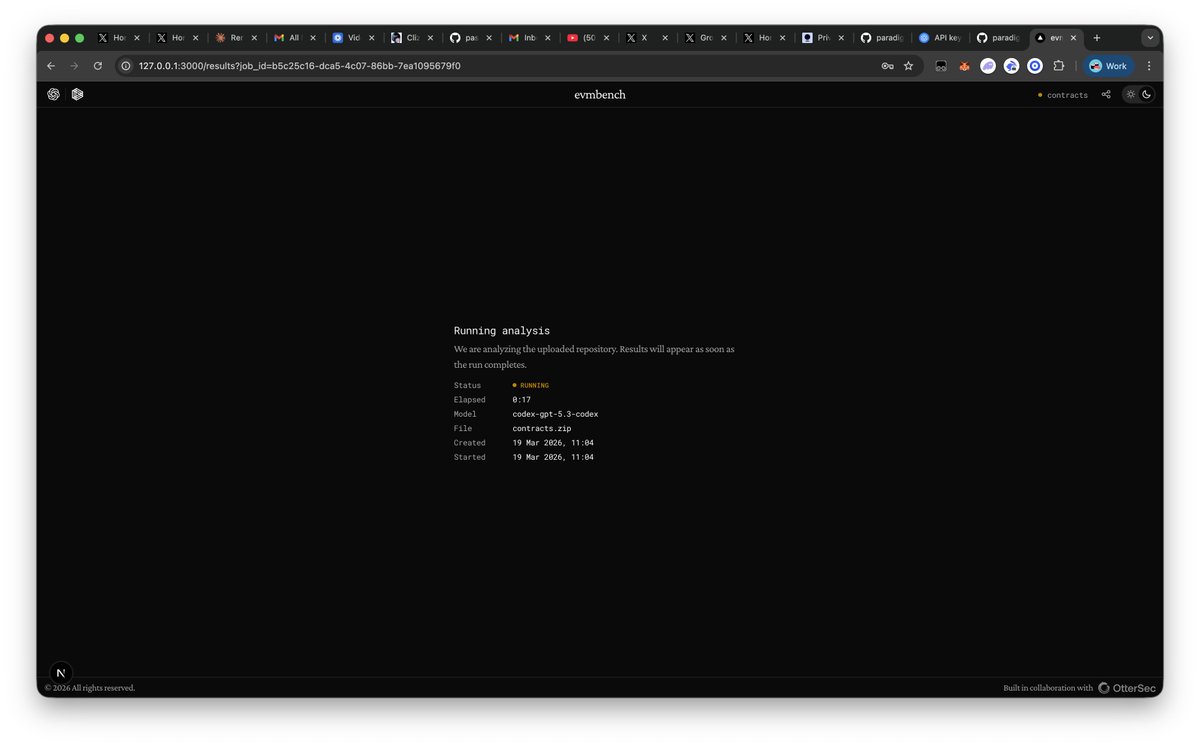Open the blue circle extension icon
Image resolution: width=1200 pixels, height=746 pixels.
1035,66
